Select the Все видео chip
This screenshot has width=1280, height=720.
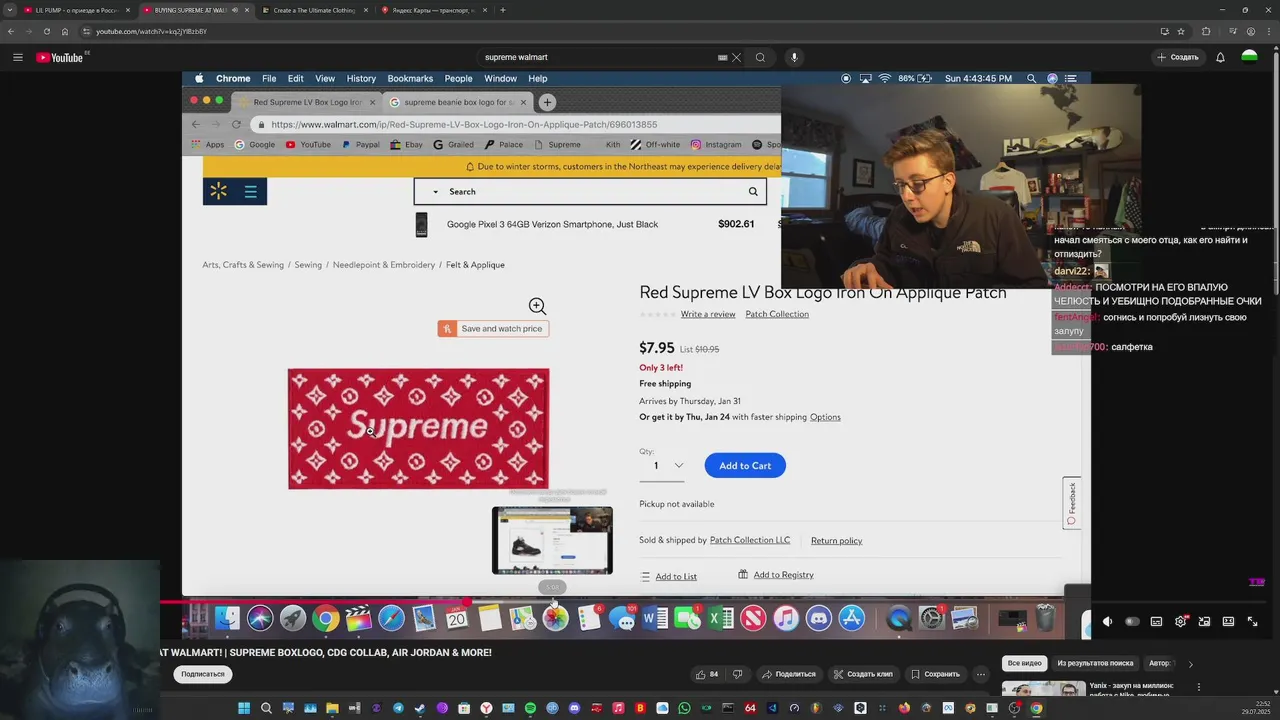pyautogui.click(x=1024, y=663)
